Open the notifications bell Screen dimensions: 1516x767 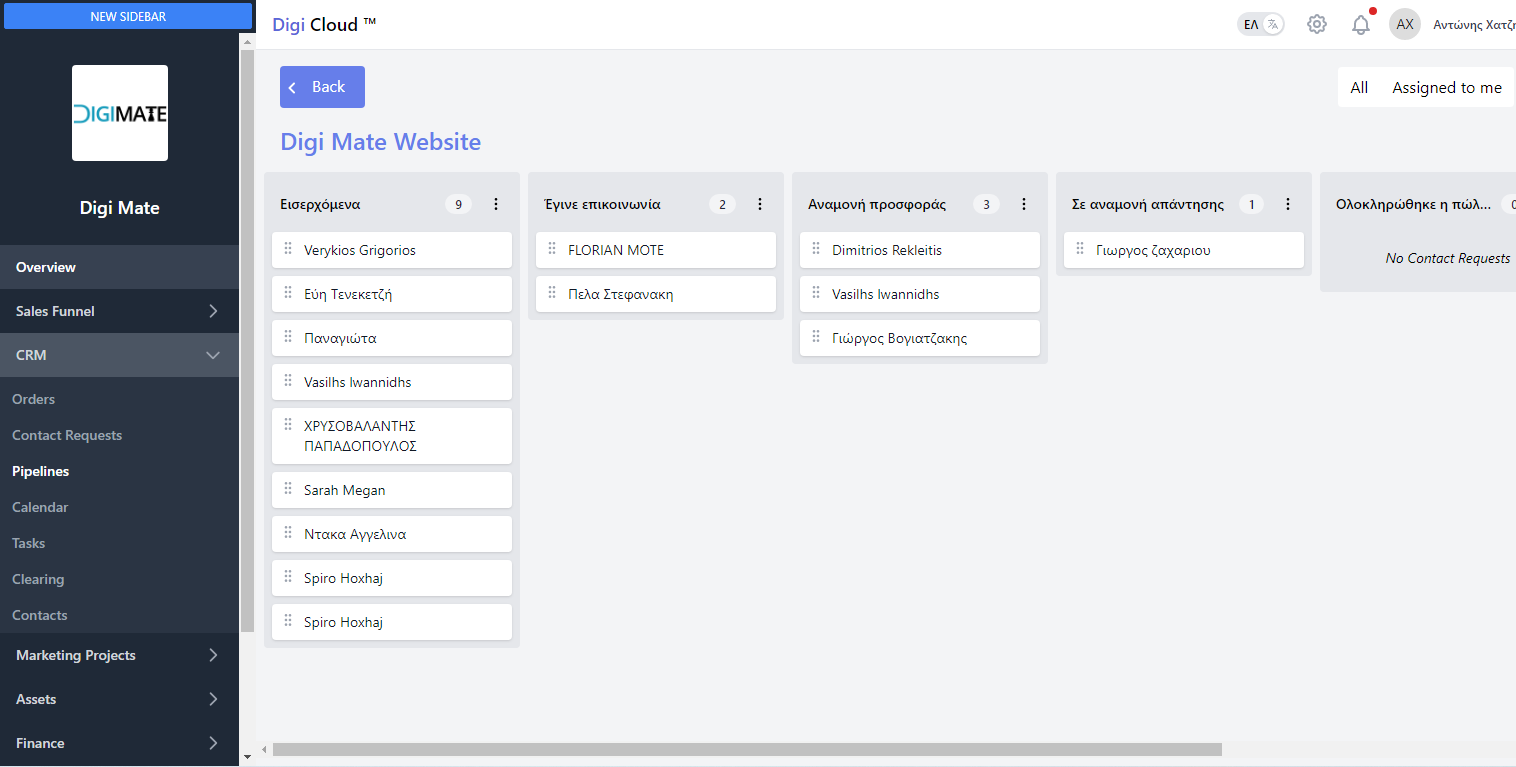coord(1361,25)
